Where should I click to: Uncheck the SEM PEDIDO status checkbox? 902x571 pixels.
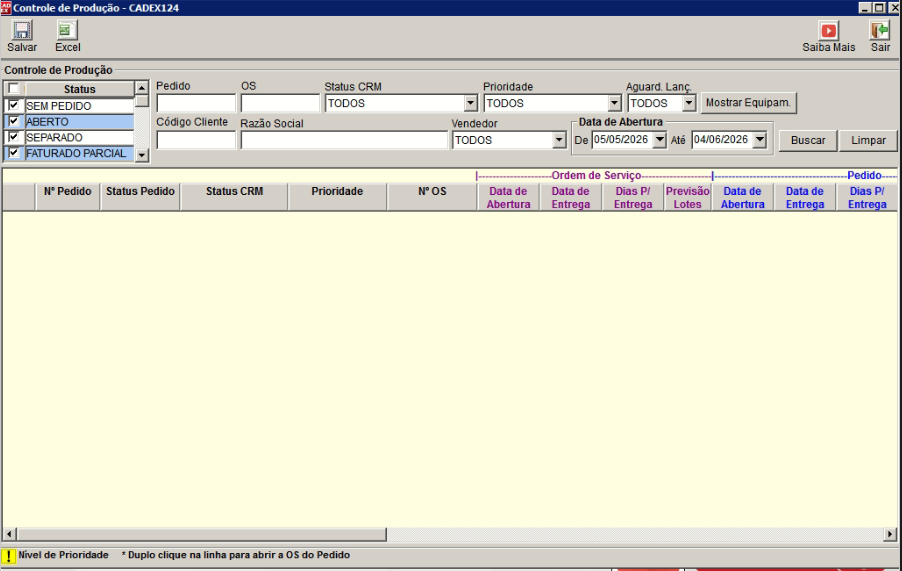click(14, 105)
